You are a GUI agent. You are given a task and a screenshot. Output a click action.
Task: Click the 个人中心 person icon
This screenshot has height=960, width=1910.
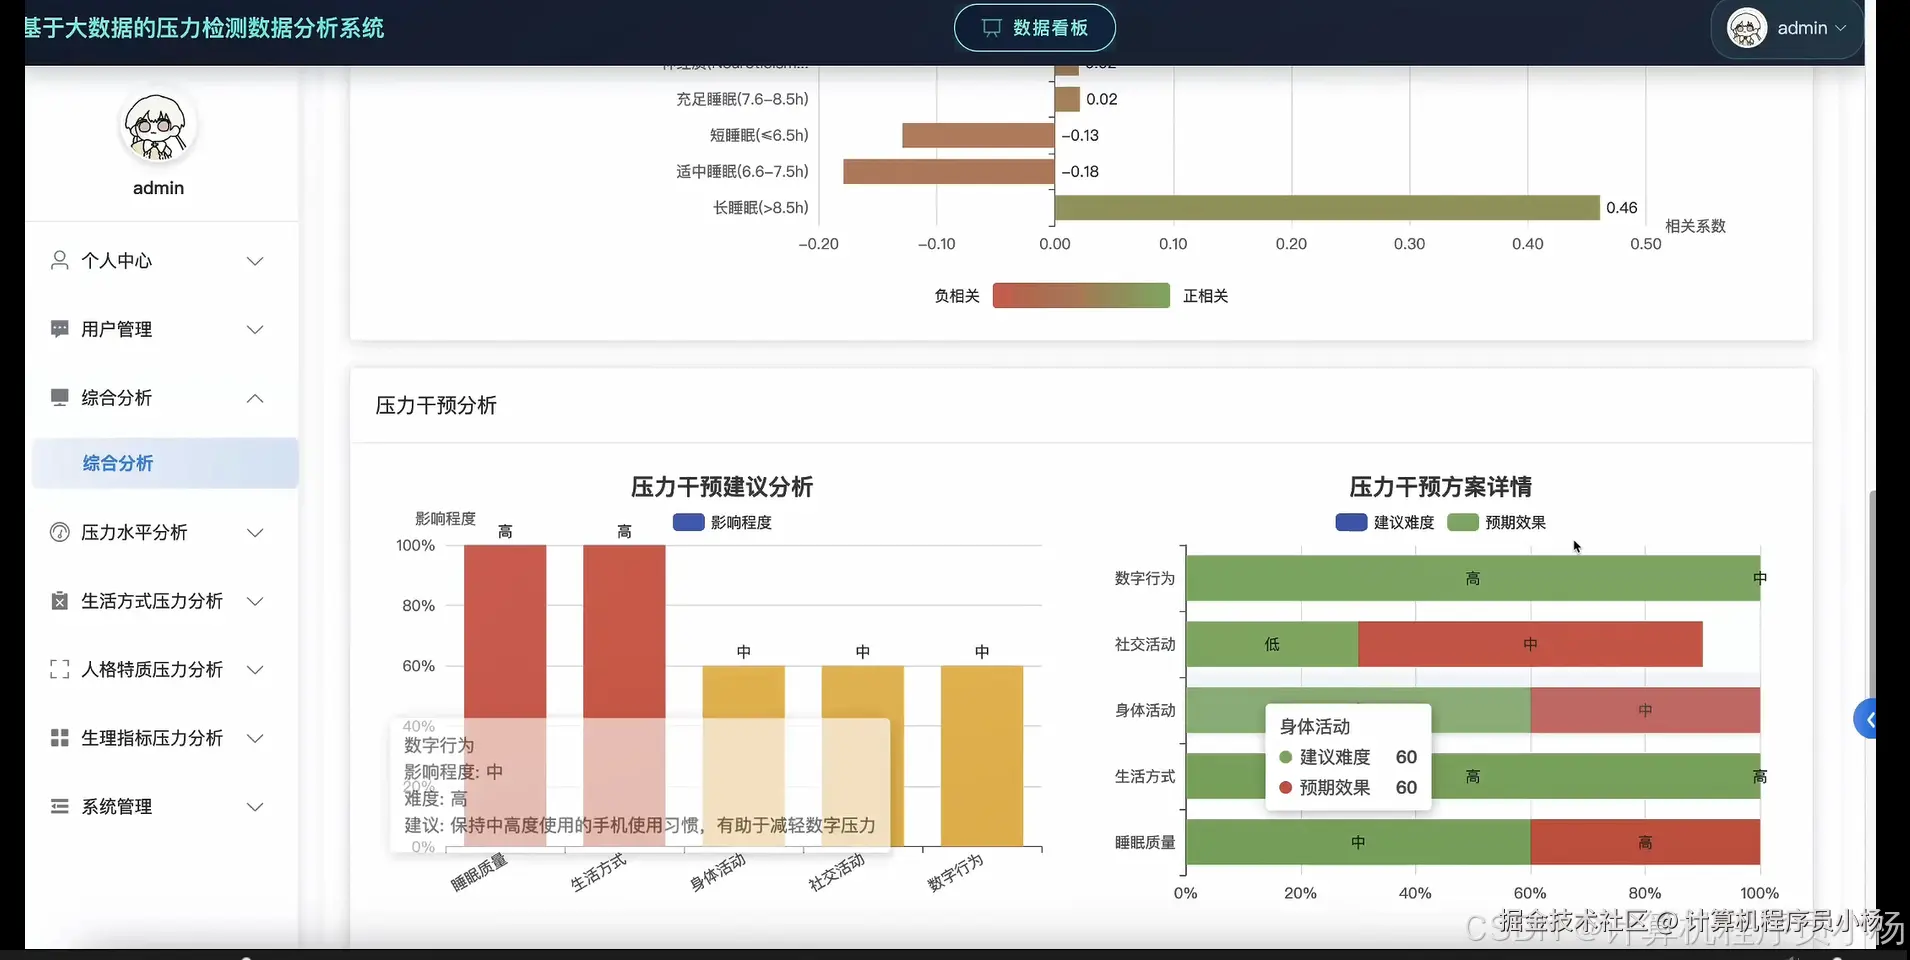click(60, 261)
